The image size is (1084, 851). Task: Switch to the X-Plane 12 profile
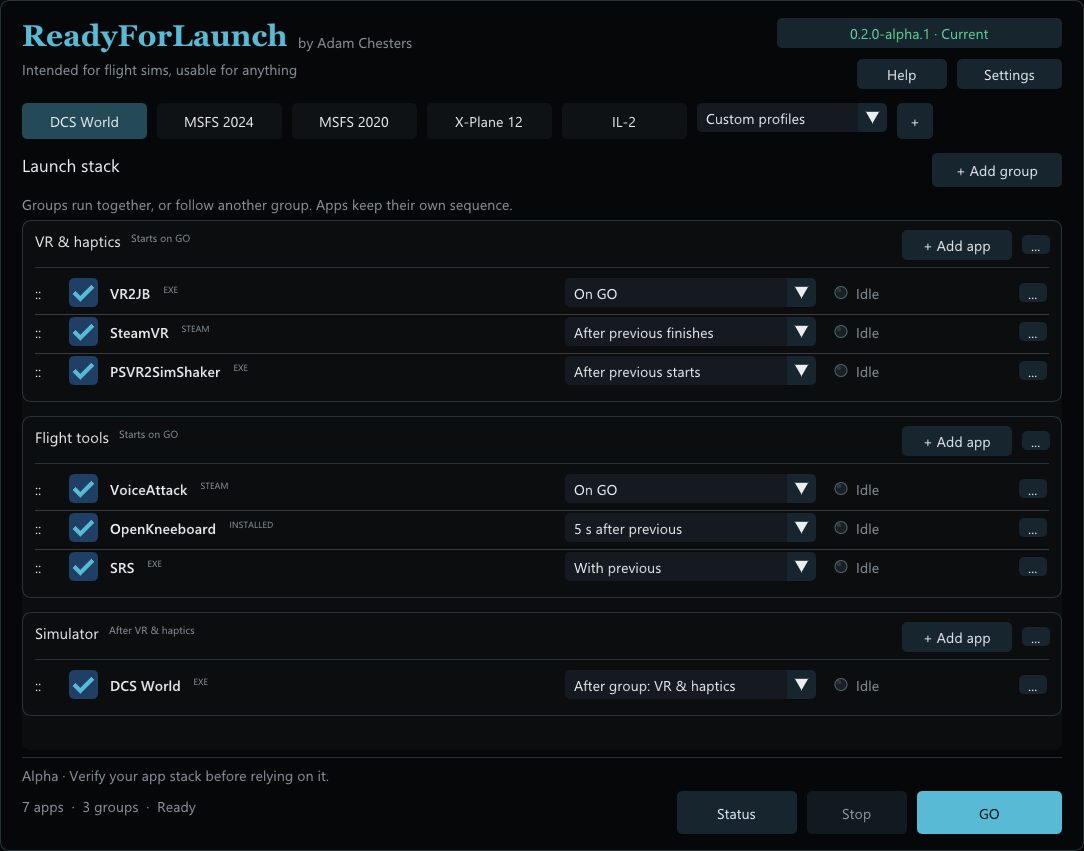488,122
